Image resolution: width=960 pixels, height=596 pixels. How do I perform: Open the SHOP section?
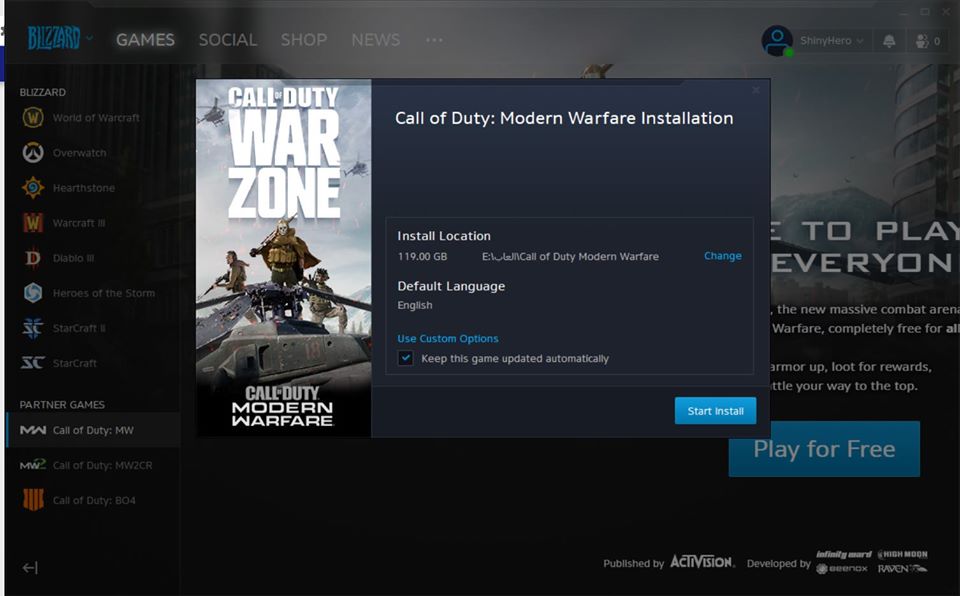click(303, 40)
